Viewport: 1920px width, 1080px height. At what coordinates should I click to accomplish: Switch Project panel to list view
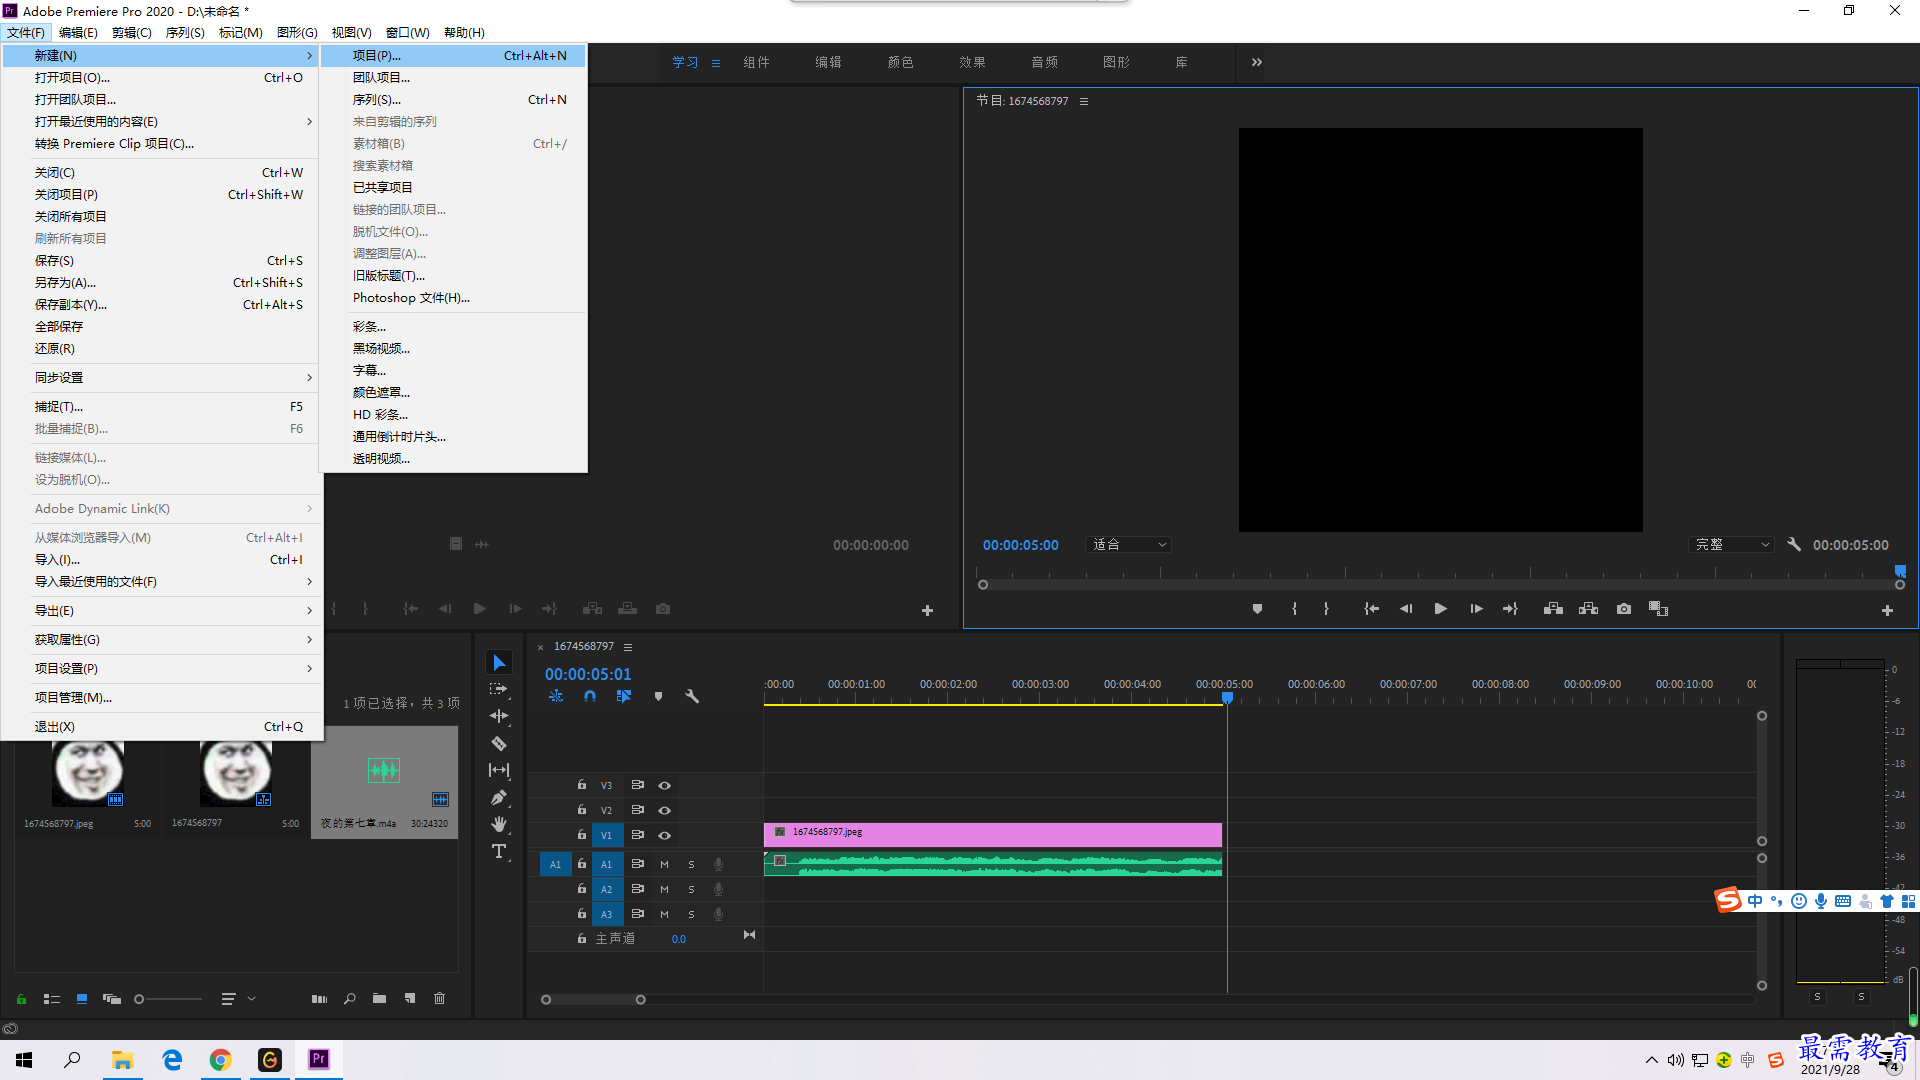(52, 999)
